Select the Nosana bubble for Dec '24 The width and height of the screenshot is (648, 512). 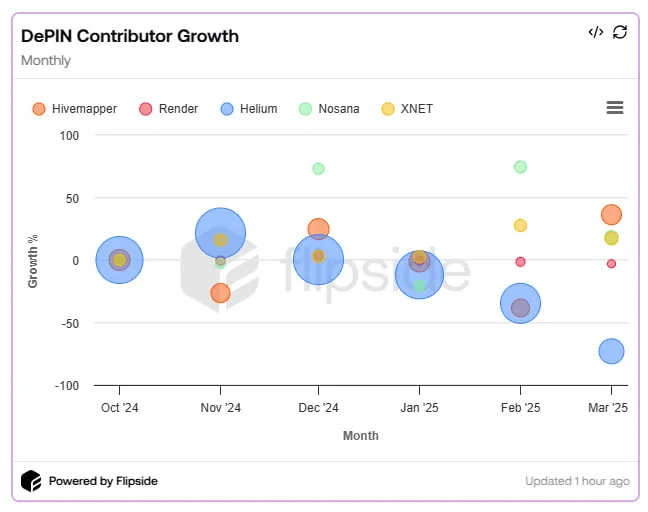tap(318, 169)
